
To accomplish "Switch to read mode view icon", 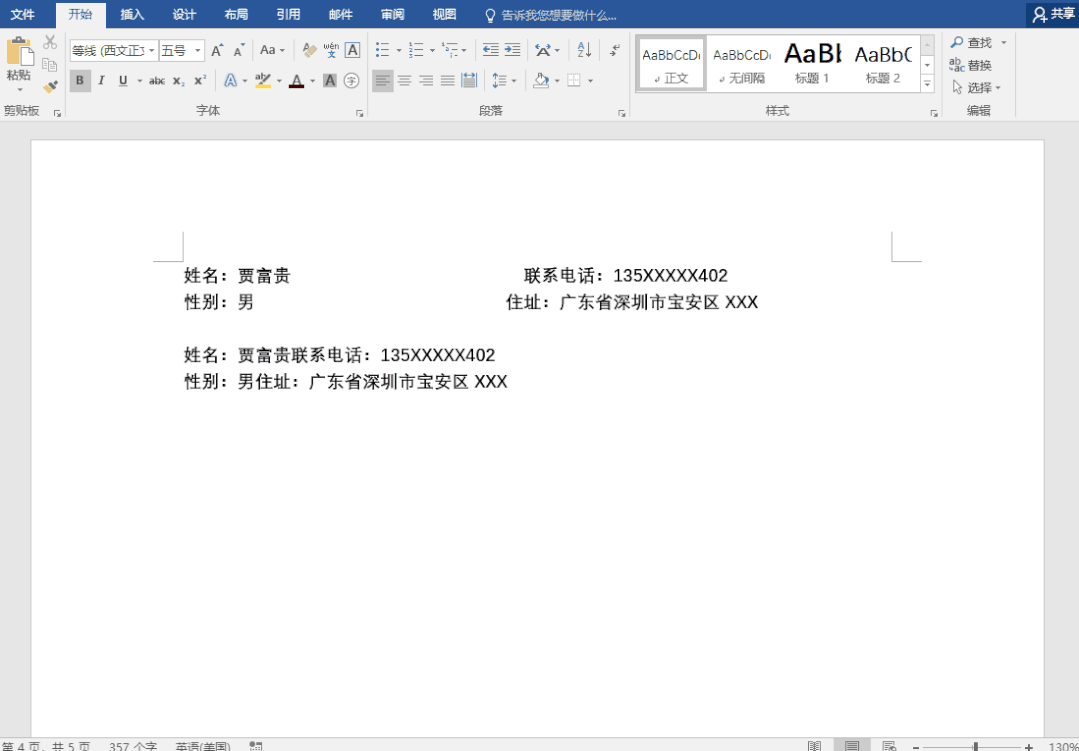I will pyautogui.click(x=815, y=746).
